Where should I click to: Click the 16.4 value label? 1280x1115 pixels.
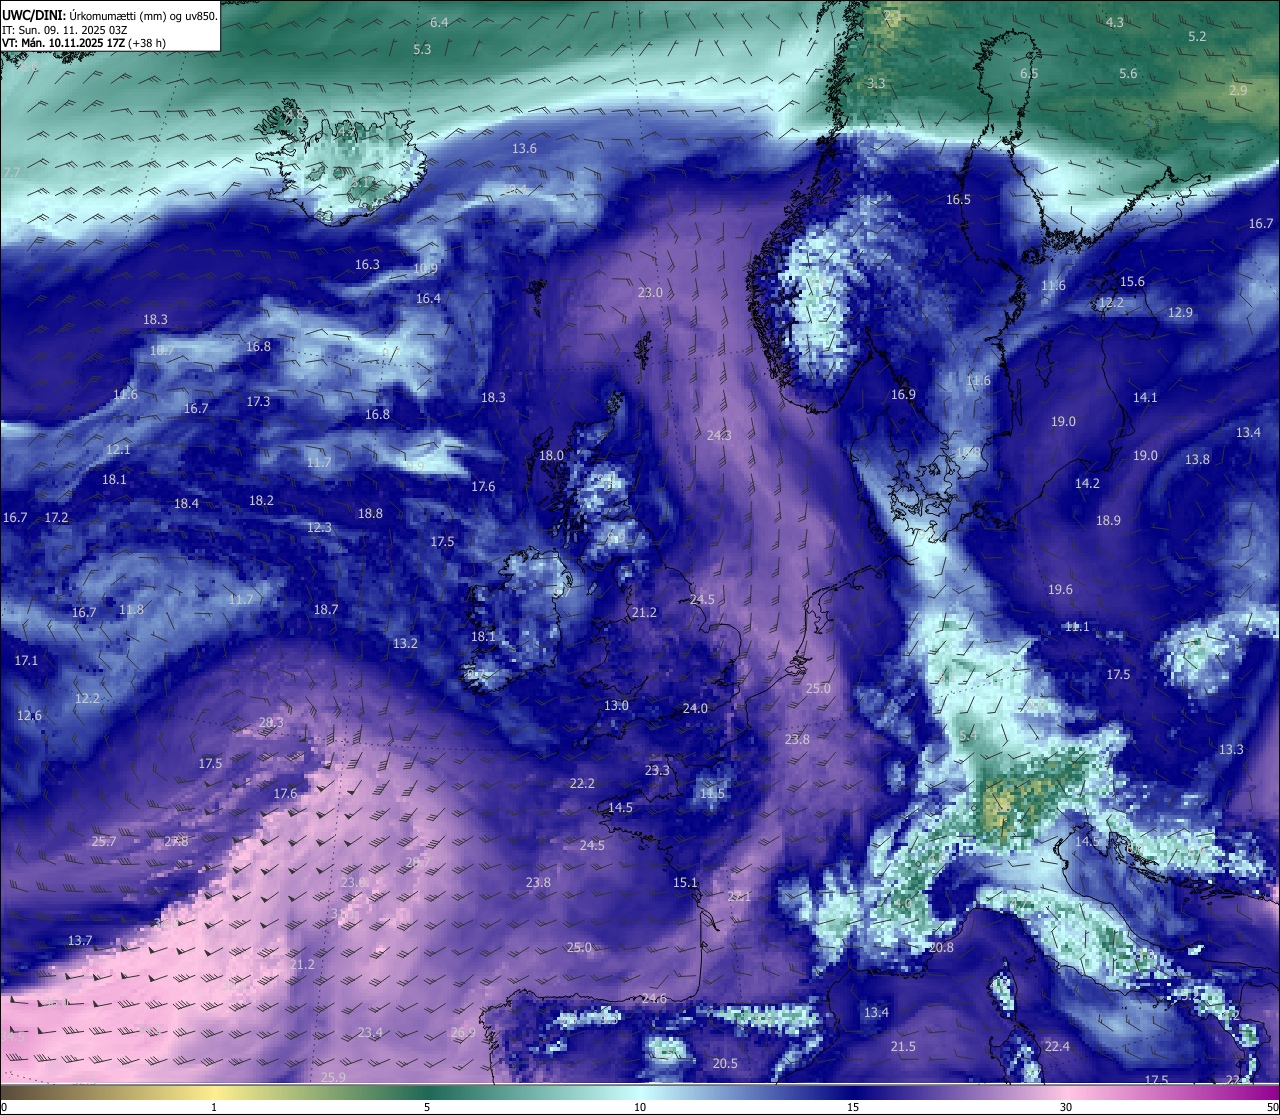(x=428, y=298)
